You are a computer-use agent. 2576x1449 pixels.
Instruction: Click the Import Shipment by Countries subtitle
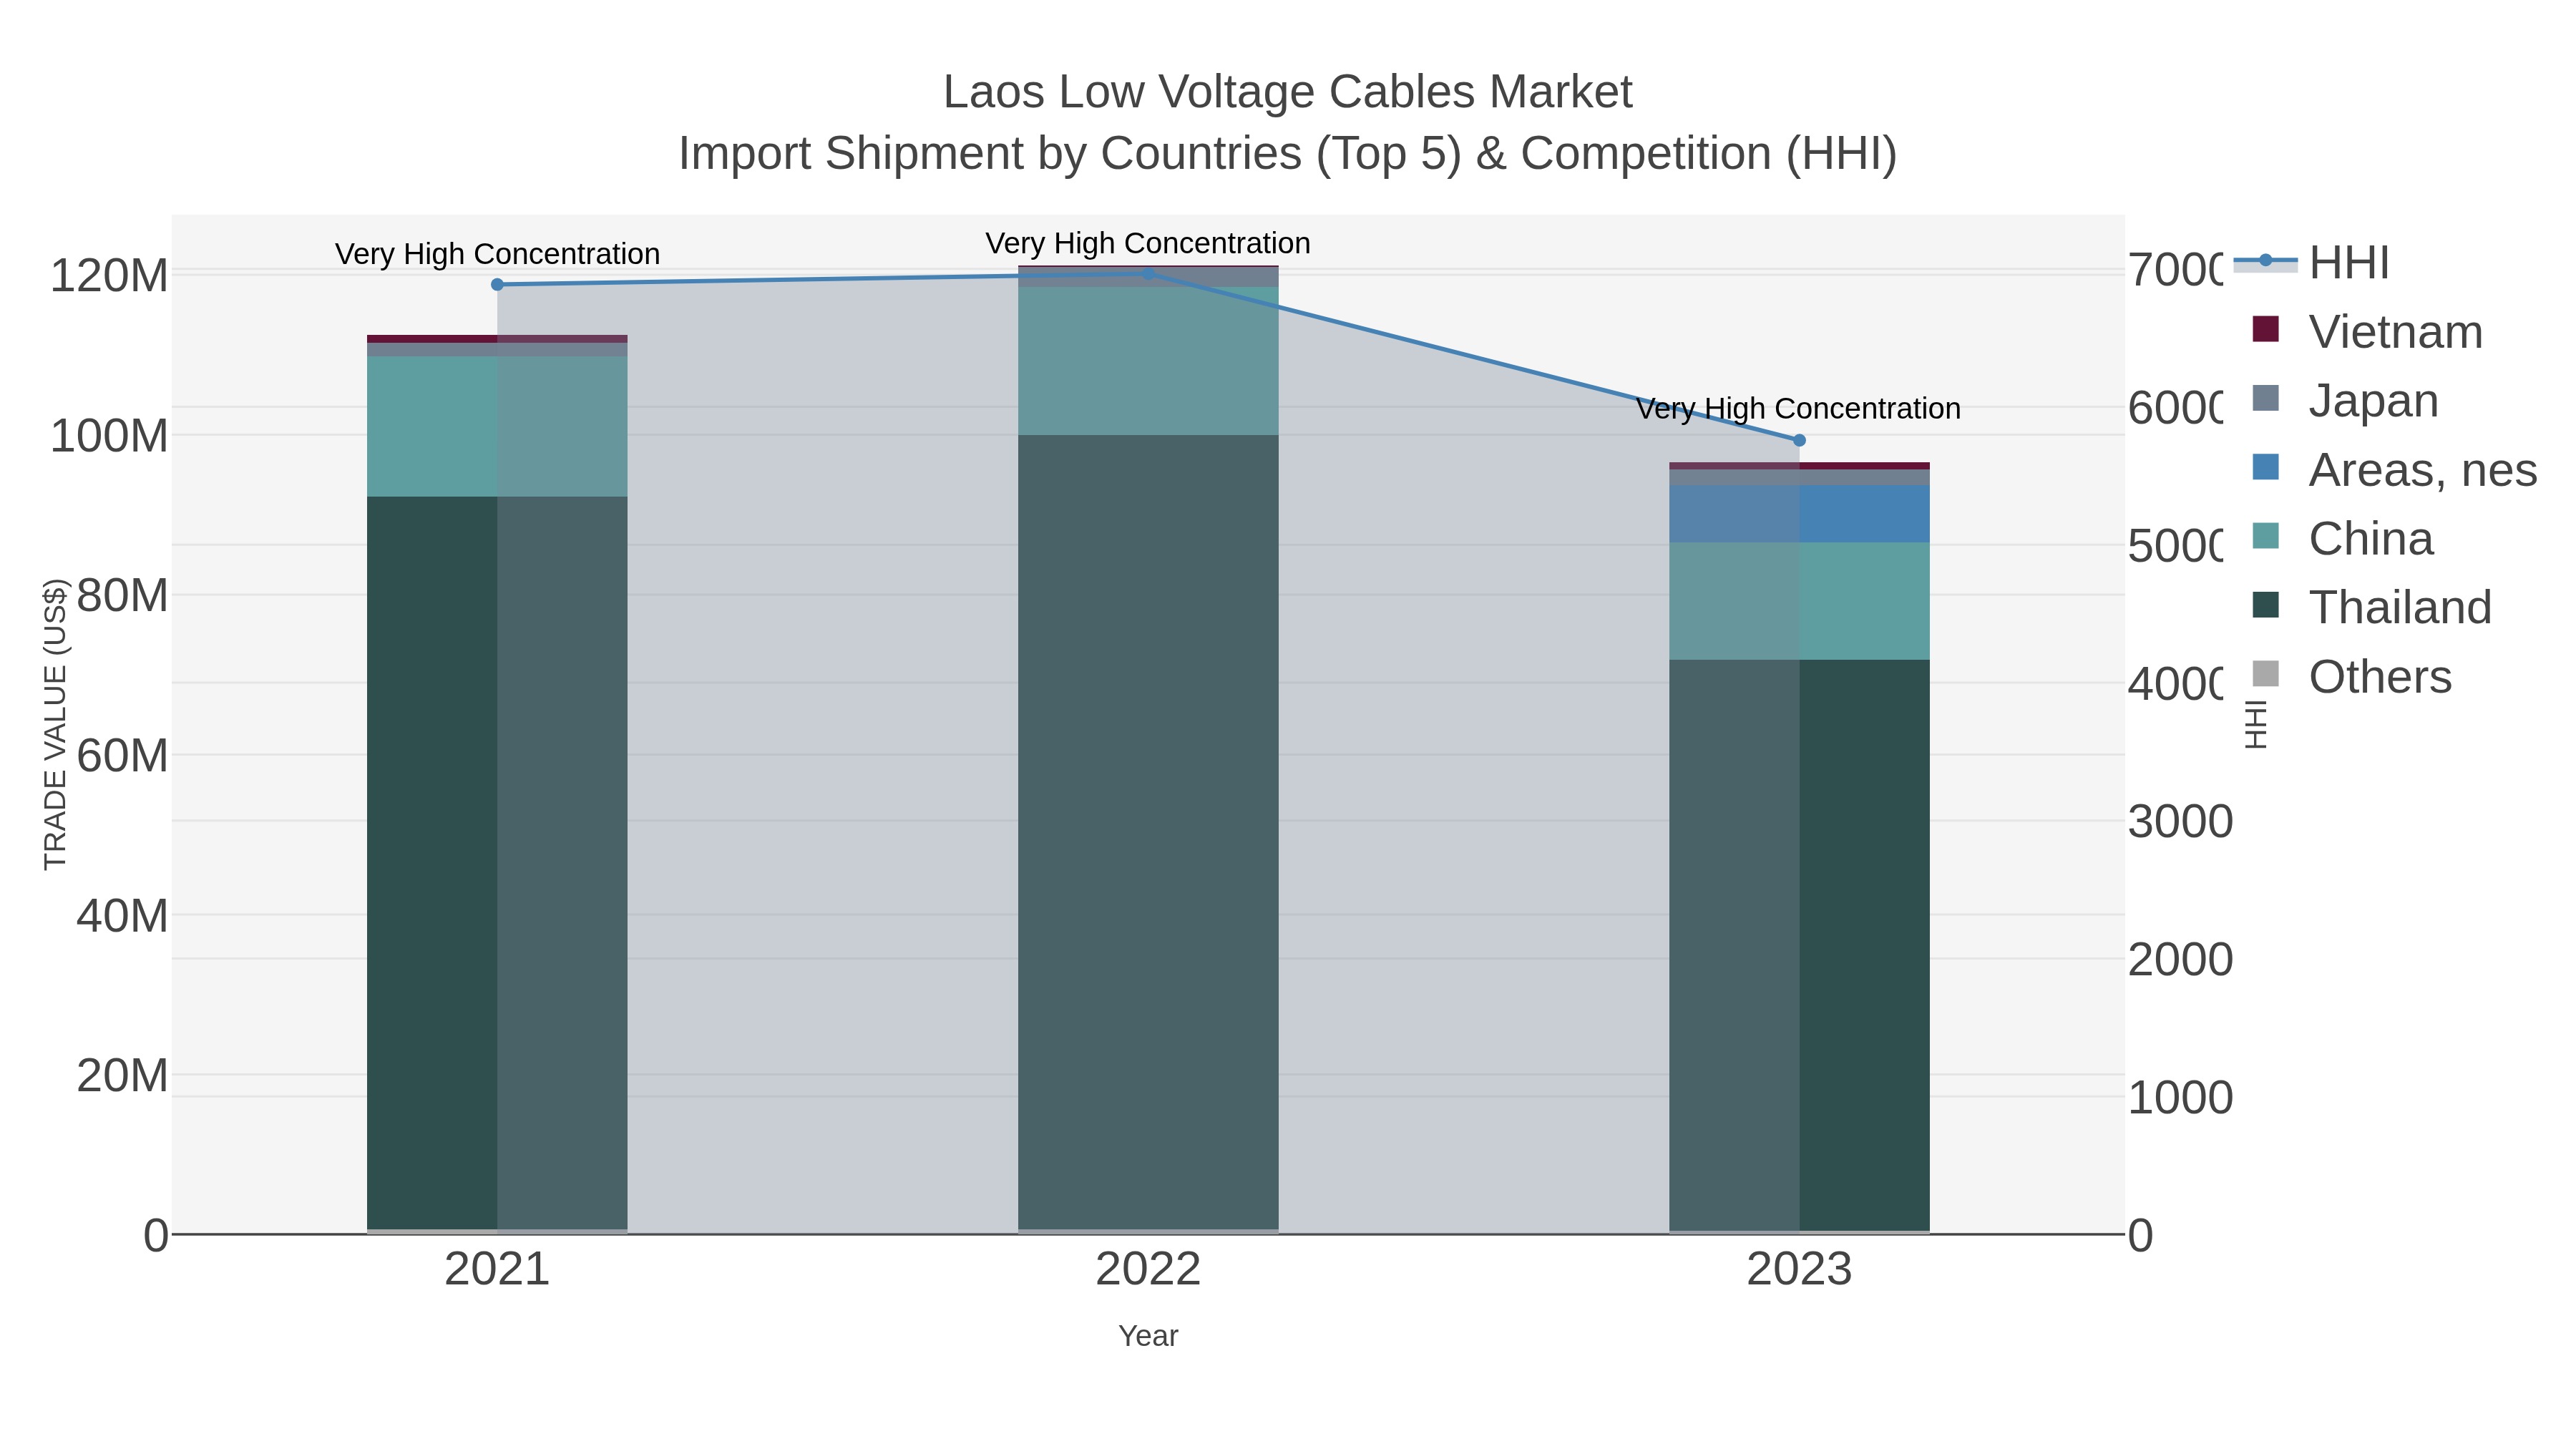click(1288, 154)
